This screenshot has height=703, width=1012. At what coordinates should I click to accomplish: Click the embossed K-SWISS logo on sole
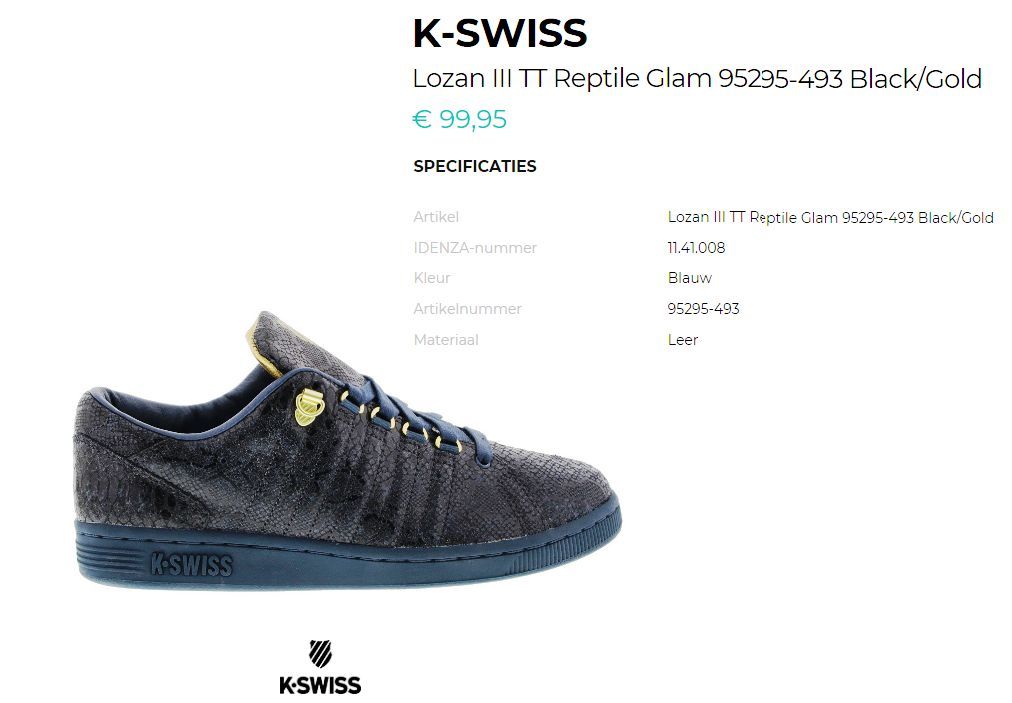point(191,564)
